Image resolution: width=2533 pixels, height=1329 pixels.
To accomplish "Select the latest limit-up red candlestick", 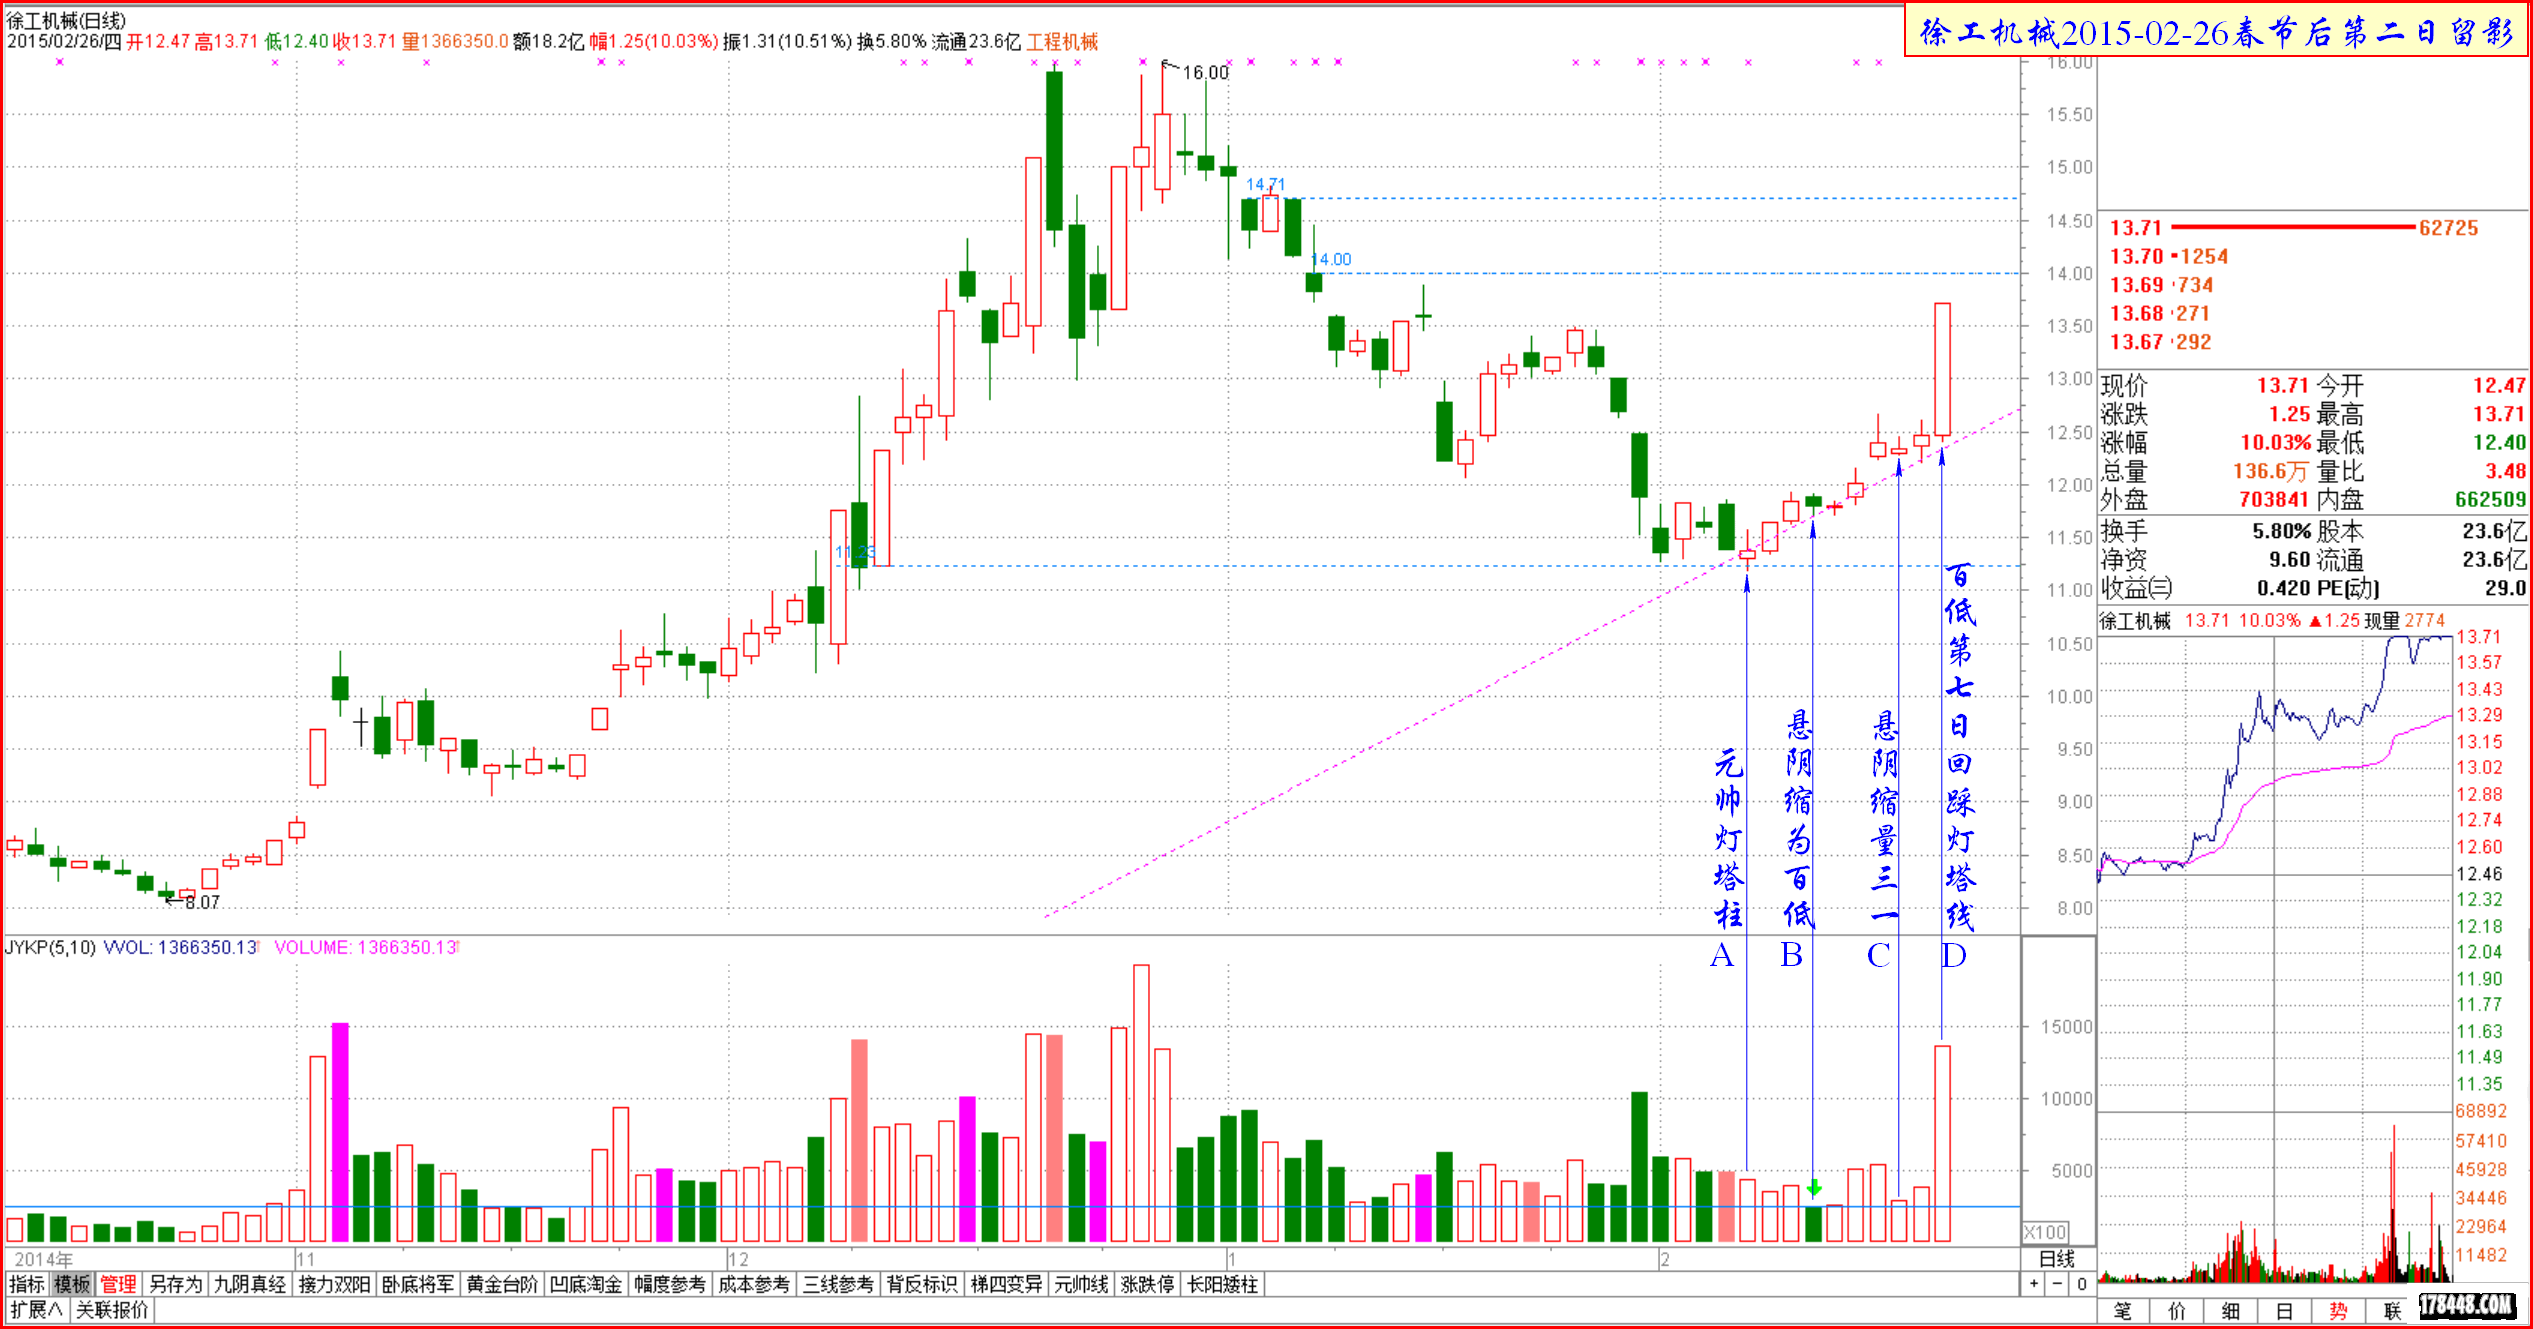I will click(x=1942, y=369).
